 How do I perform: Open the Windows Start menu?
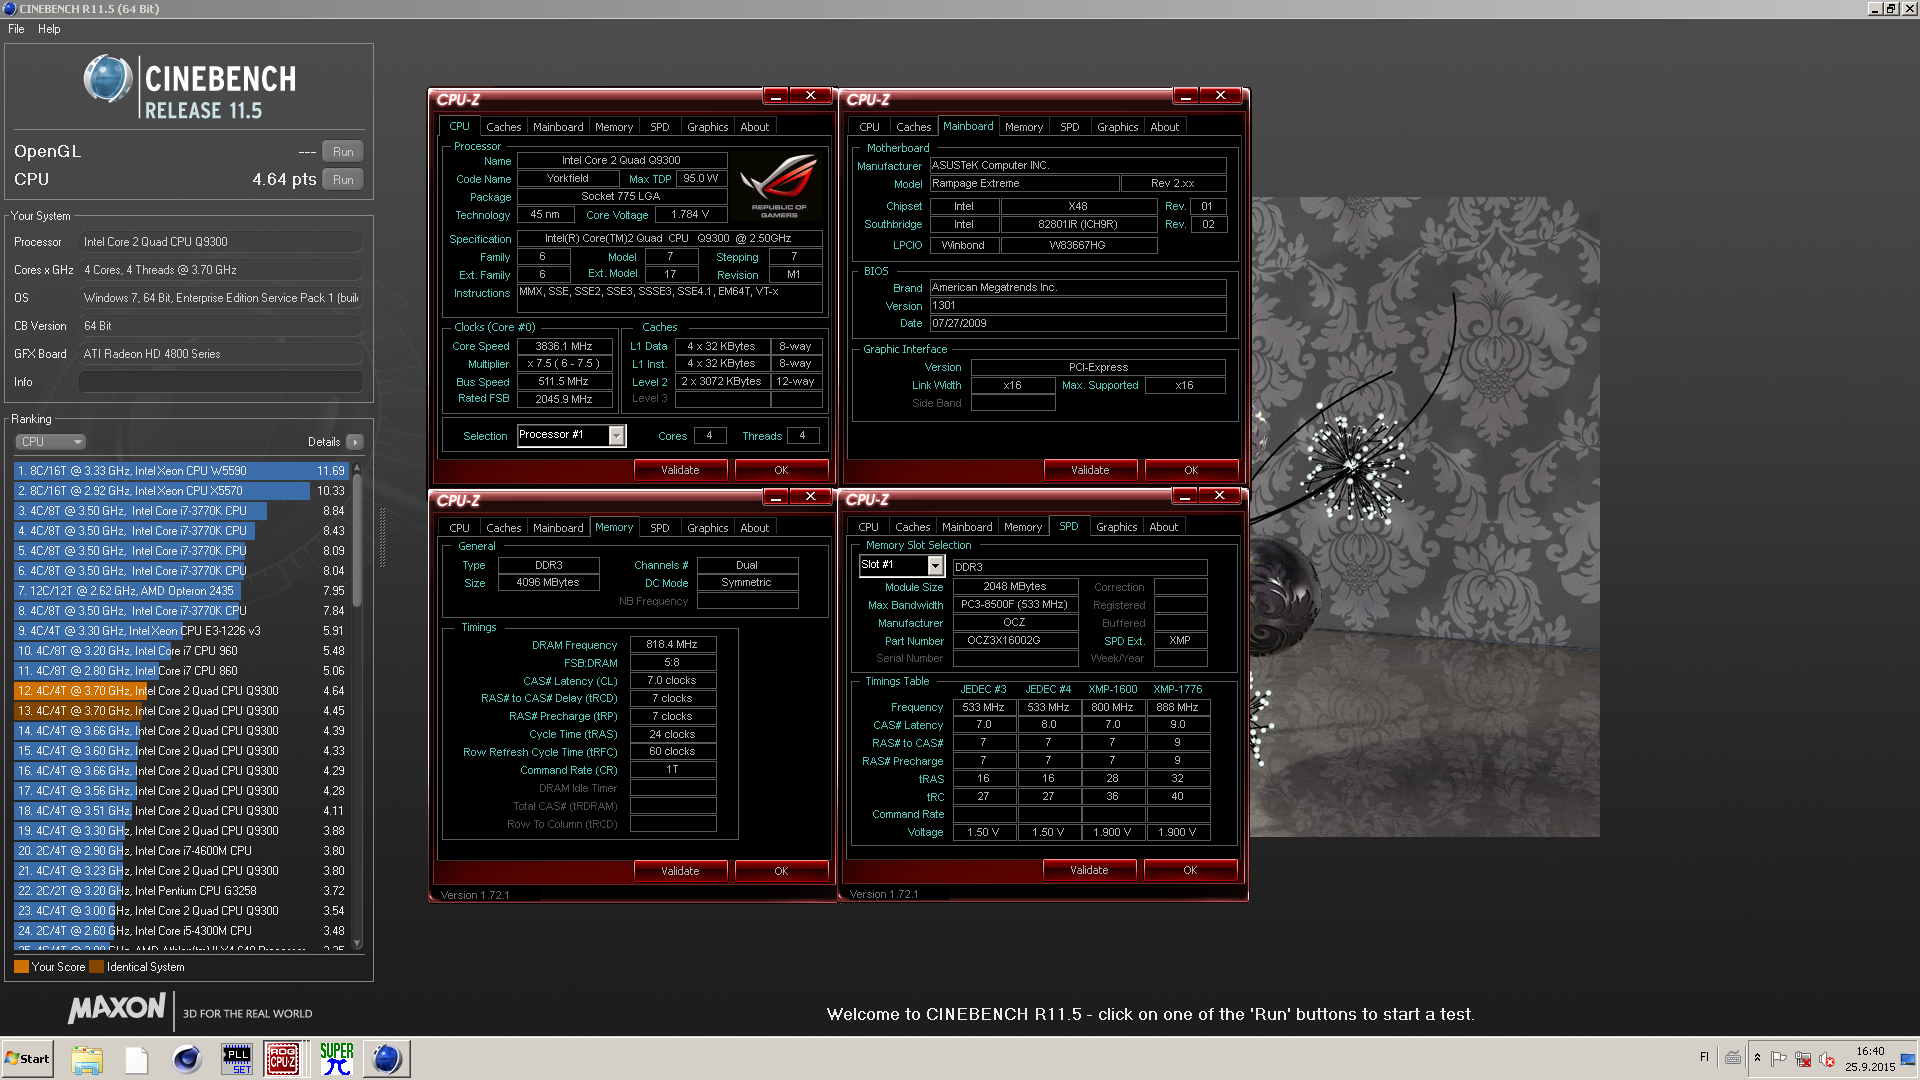[27, 1059]
